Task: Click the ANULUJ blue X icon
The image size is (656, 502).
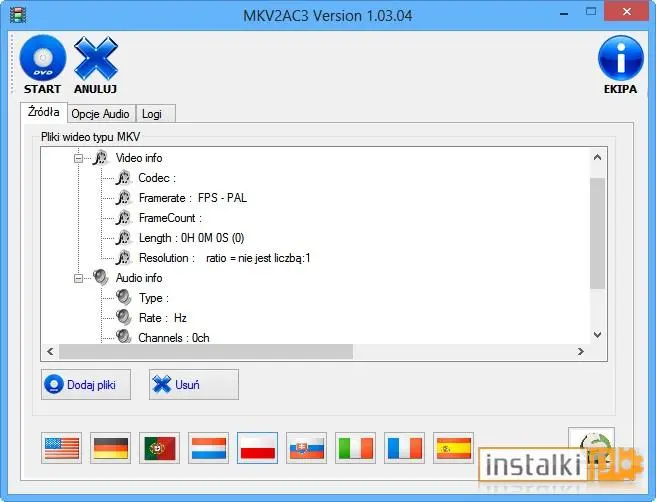Action: click(96, 58)
